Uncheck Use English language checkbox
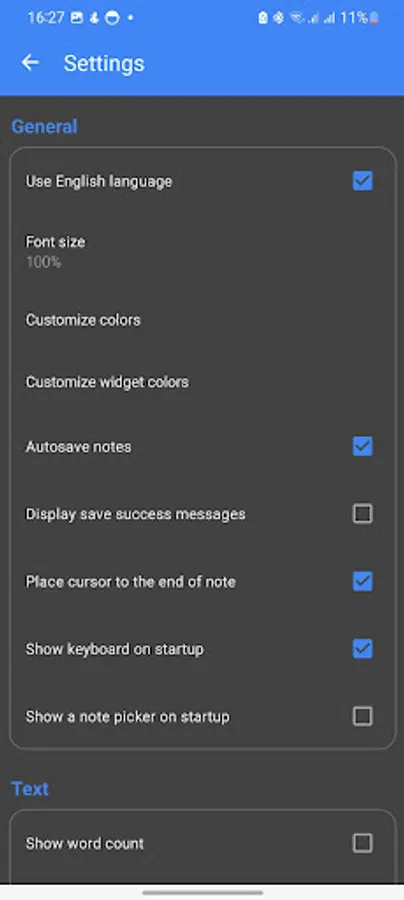Viewport: 404px width, 900px height. coord(363,181)
